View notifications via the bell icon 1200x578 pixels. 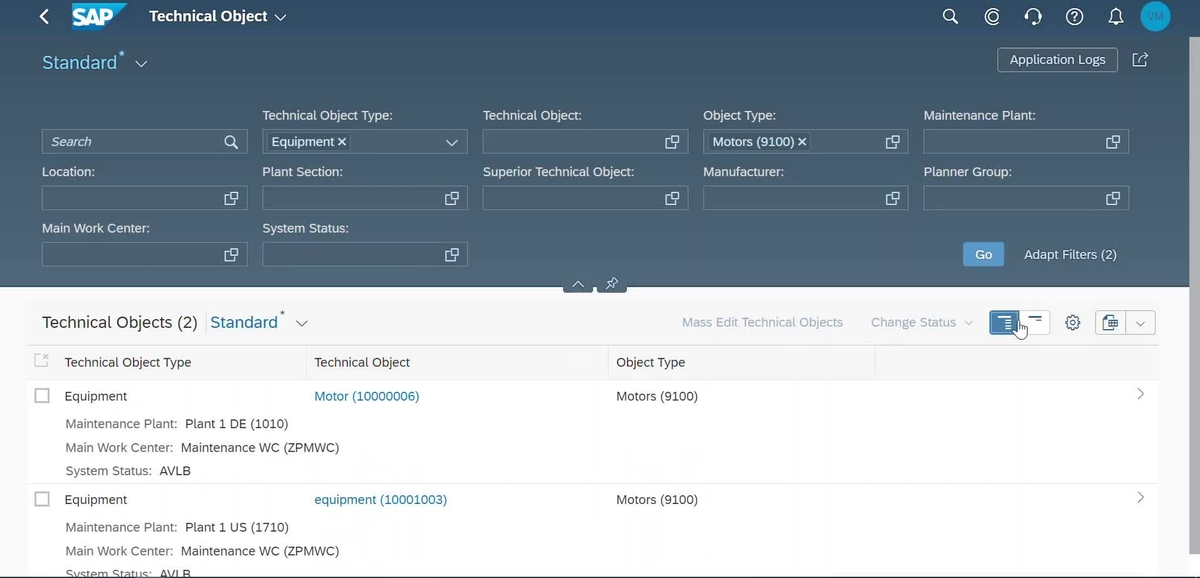pos(1115,16)
